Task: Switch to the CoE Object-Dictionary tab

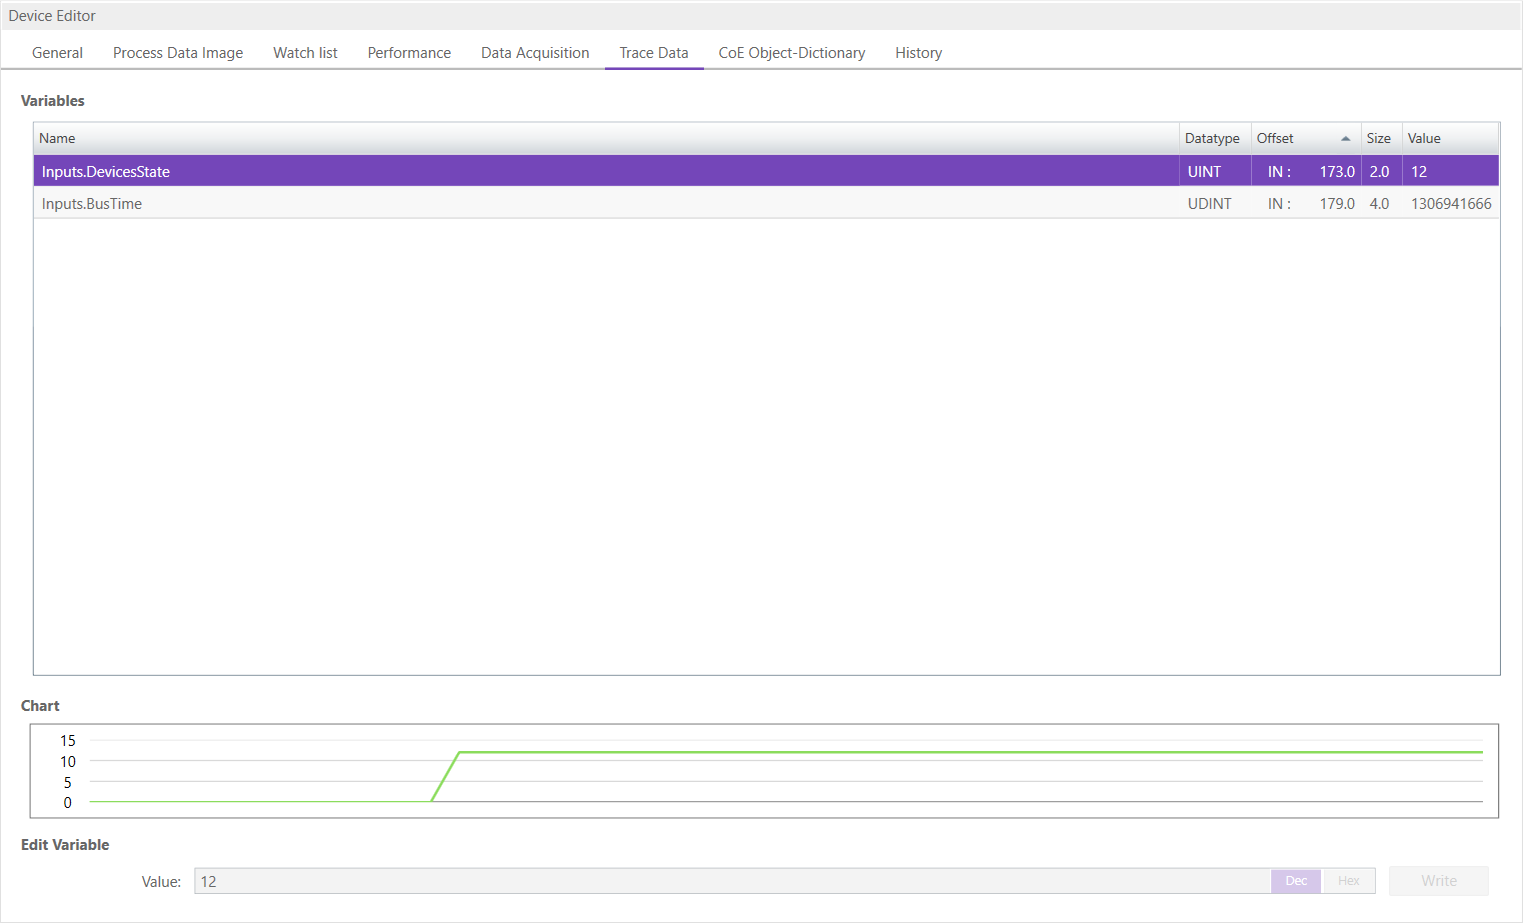Action: (x=791, y=52)
